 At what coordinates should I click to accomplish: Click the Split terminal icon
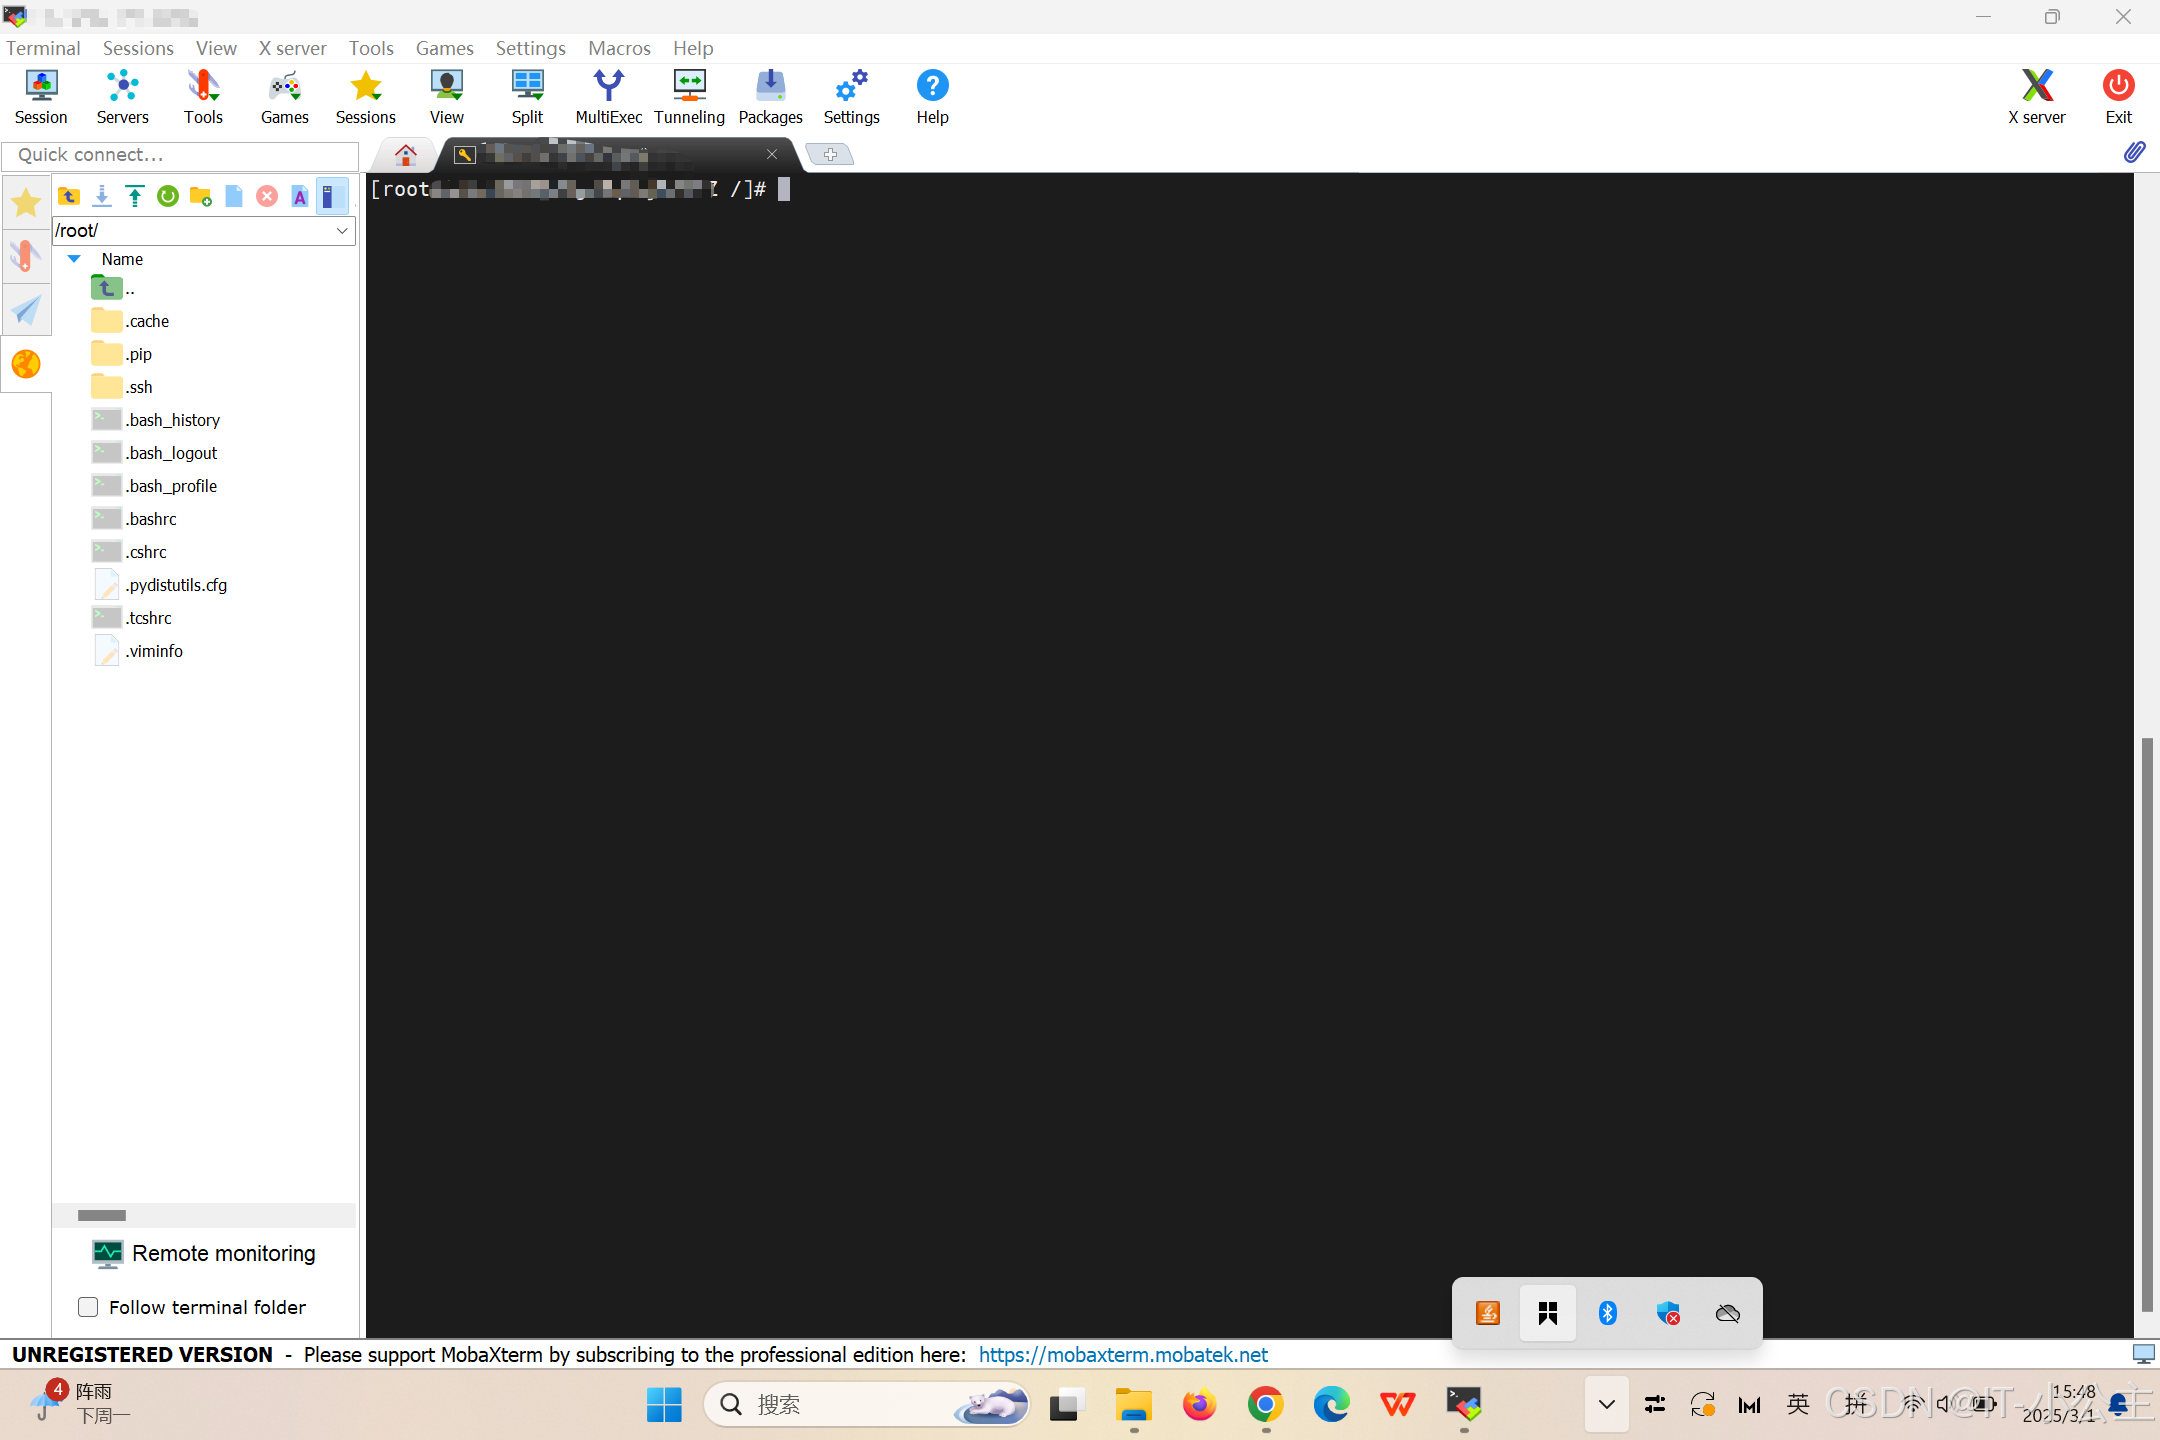[527, 97]
